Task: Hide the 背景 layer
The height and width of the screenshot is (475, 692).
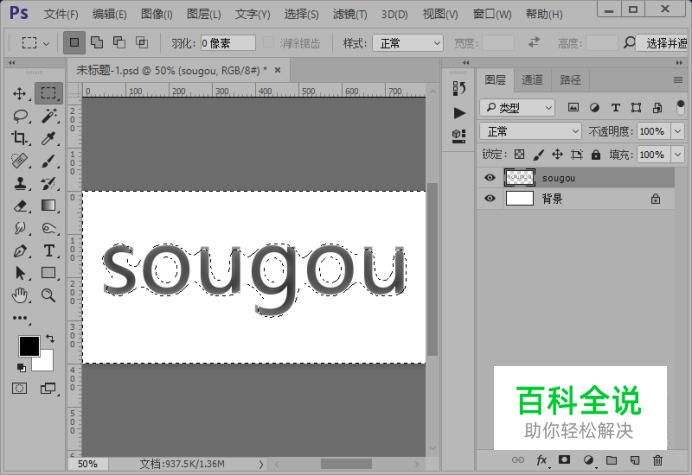Action: click(489, 198)
